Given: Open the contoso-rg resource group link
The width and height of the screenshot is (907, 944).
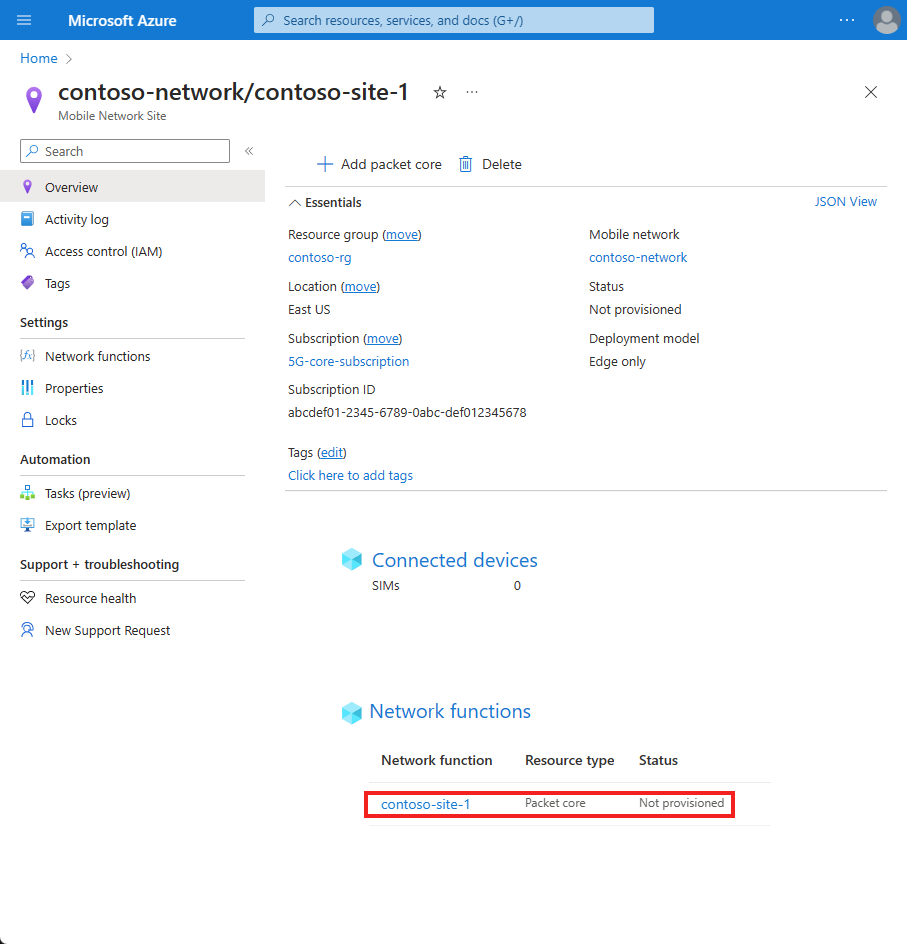Looking at the screenshot, I should point(320,258).
